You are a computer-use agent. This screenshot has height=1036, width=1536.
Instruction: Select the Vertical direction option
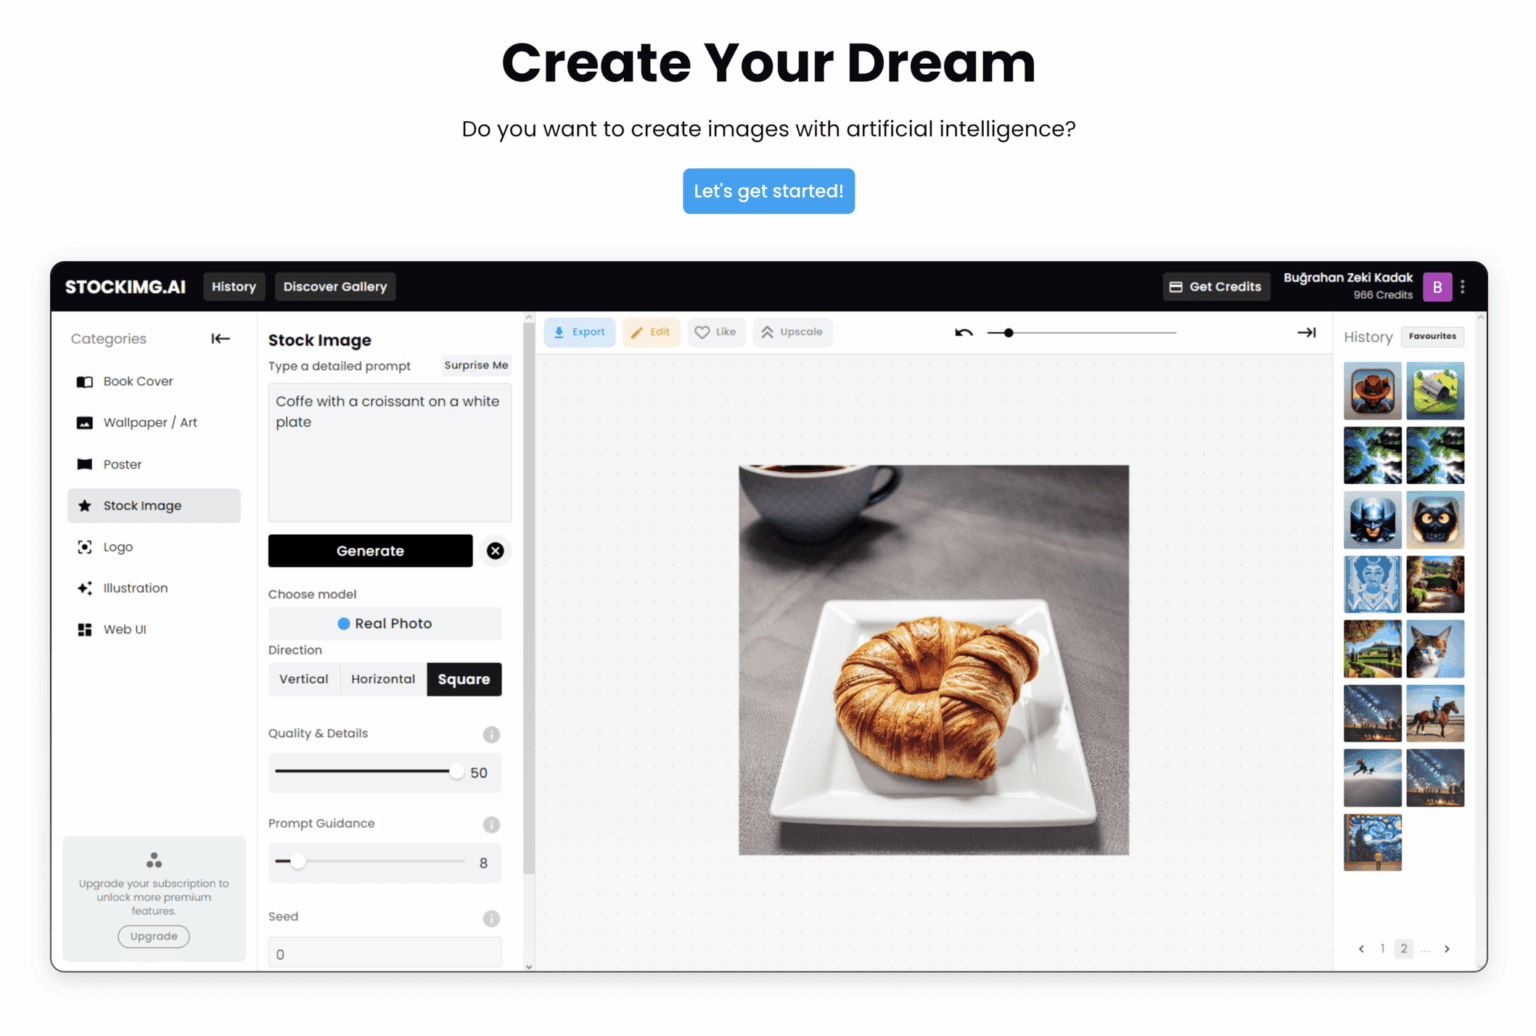click(x=304, y=680)
